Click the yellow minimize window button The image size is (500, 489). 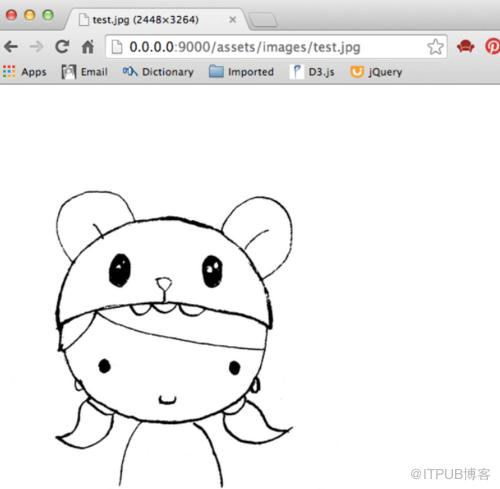pyautogui.click(x=30, y=15)
